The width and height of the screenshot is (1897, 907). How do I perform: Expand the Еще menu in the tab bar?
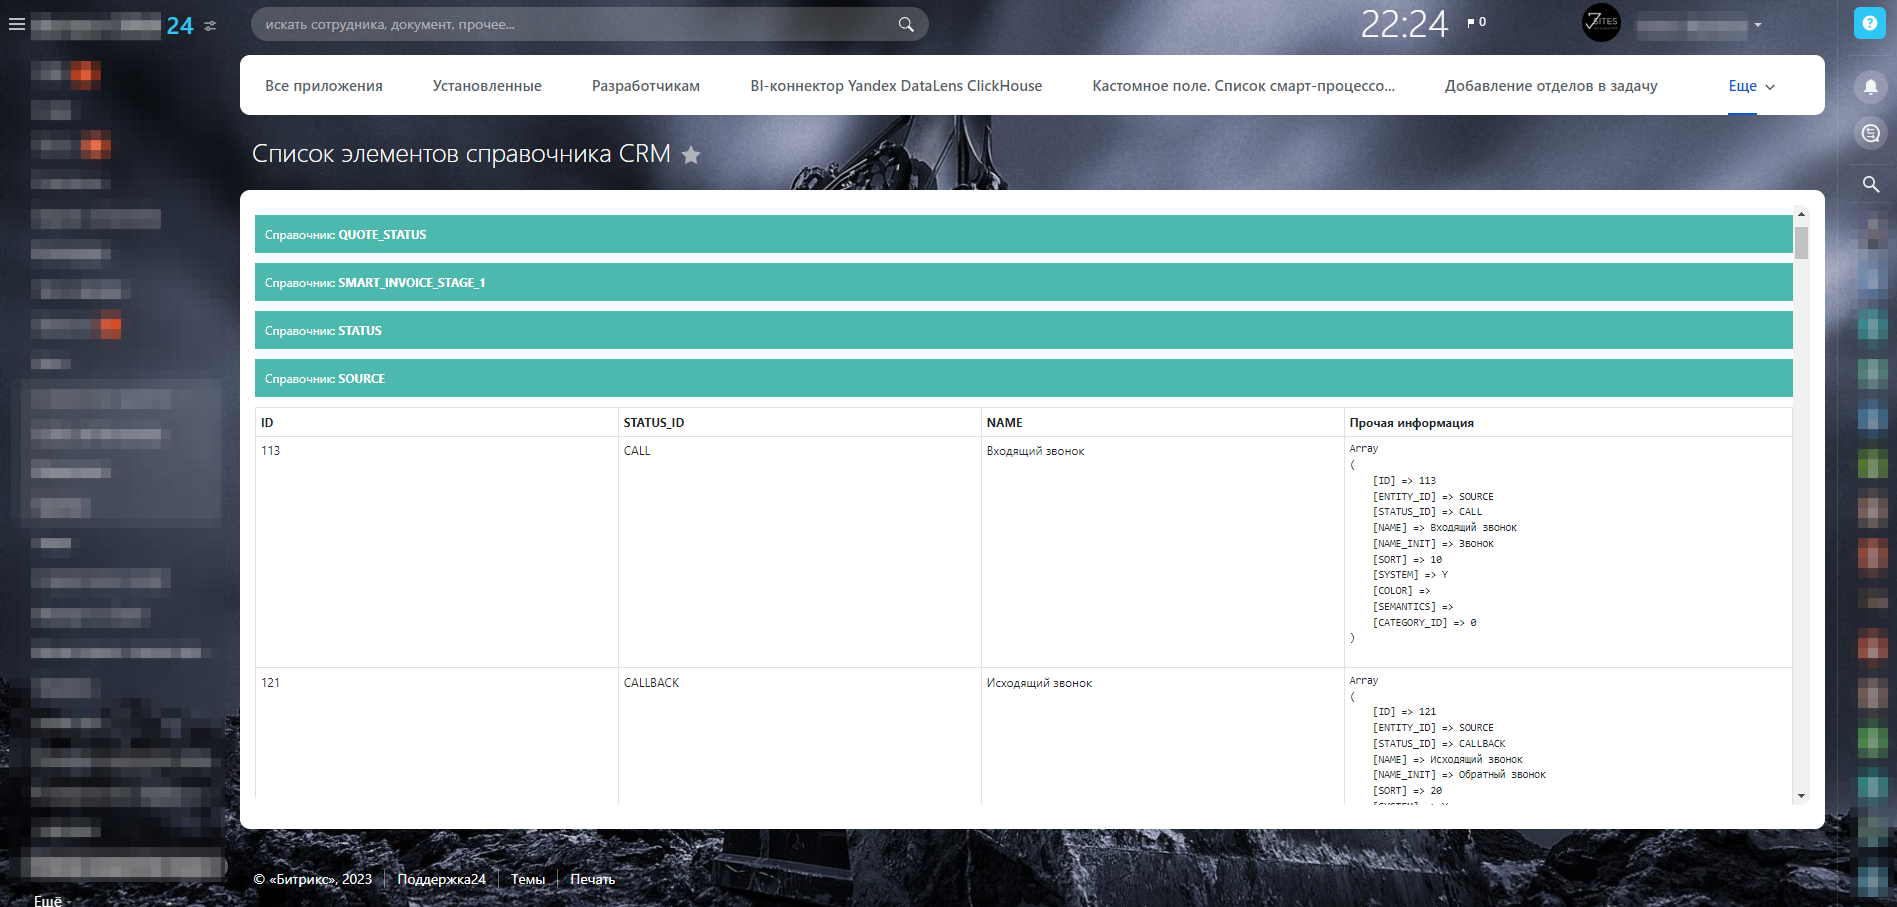pyautogui.click(x=1751, y=86)
